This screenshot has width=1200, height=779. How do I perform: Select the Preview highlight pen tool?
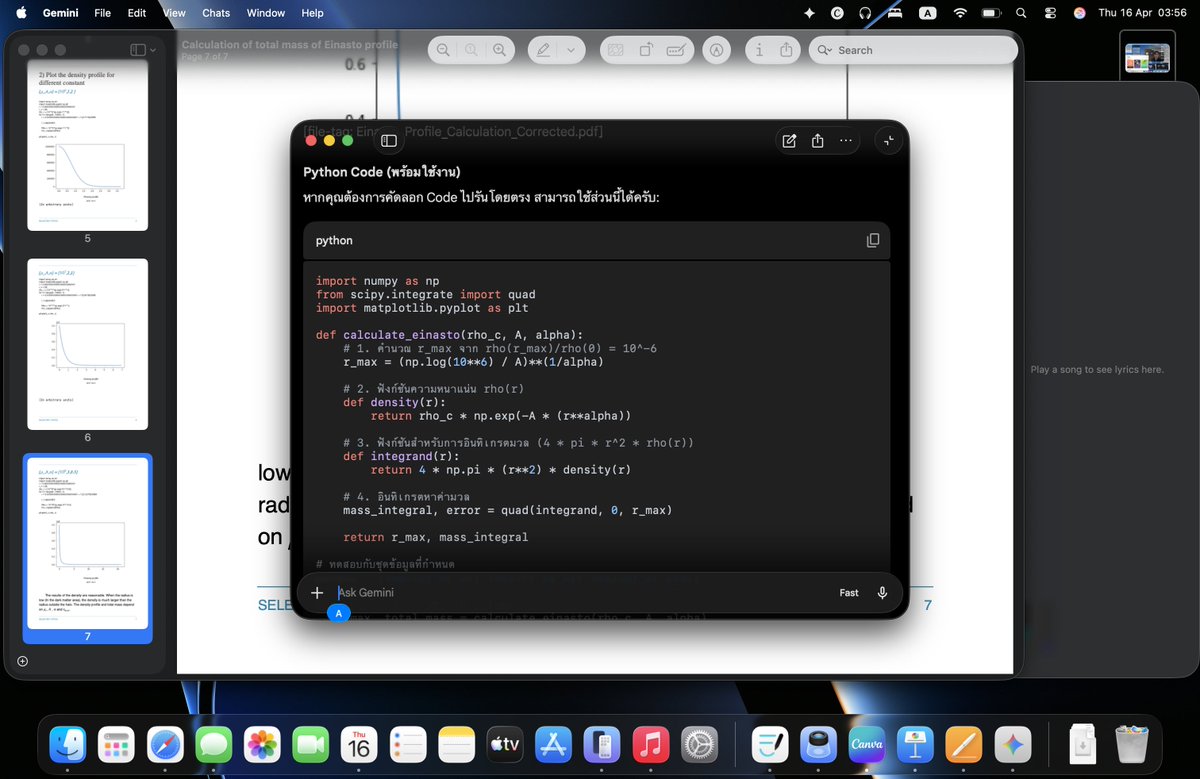tap(543, 50)
